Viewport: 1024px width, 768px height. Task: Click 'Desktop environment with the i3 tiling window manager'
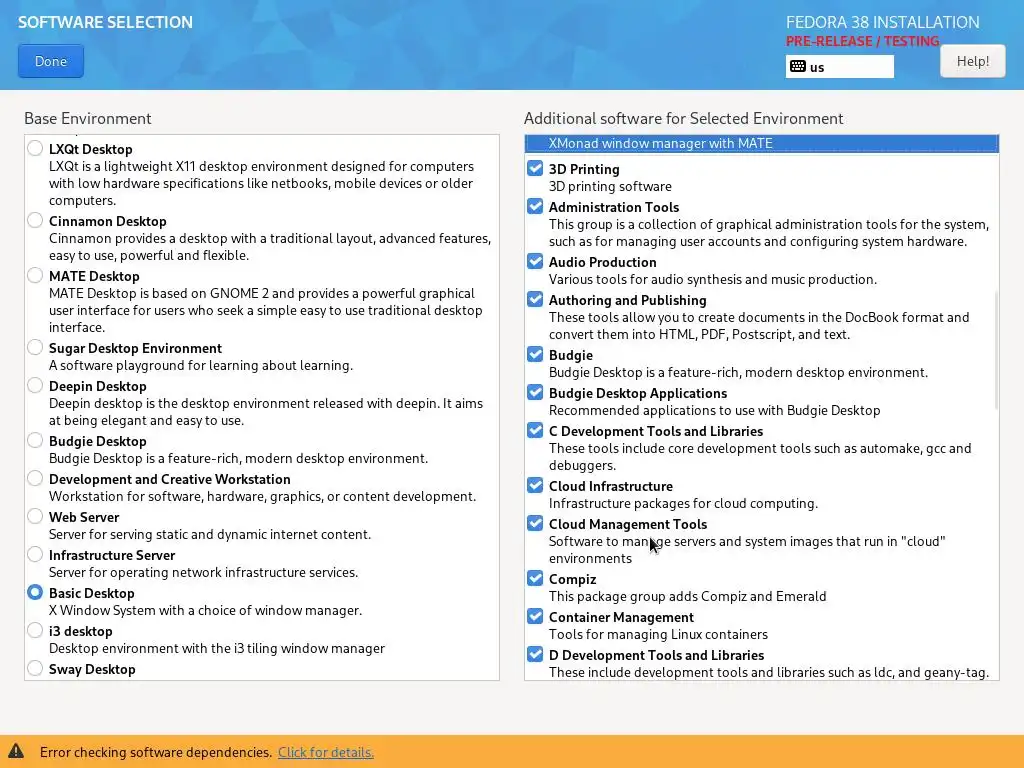tap(217, 648)
